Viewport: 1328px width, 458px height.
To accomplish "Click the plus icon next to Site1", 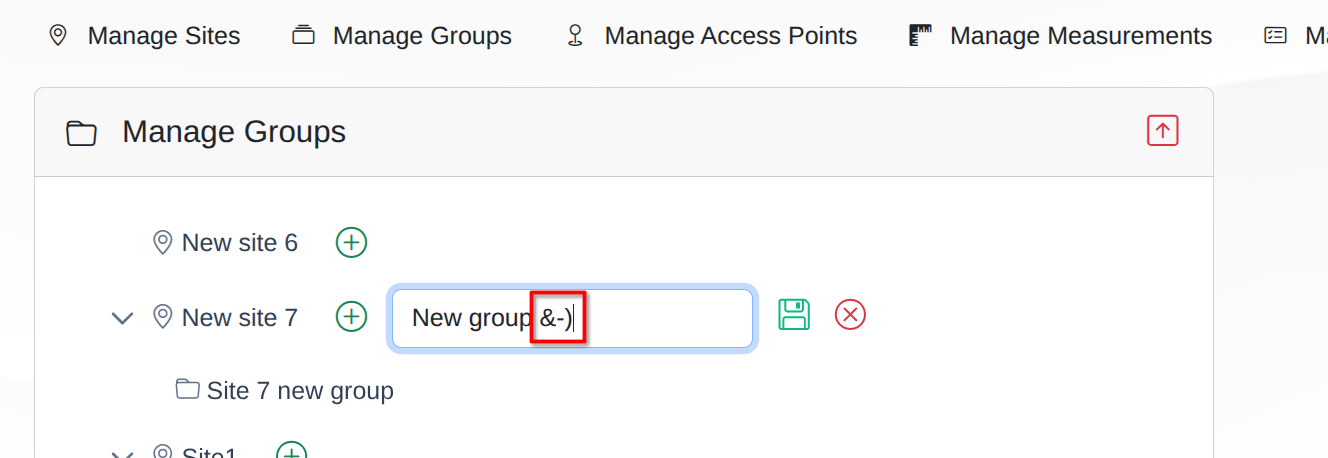I will tap(291, 451).
